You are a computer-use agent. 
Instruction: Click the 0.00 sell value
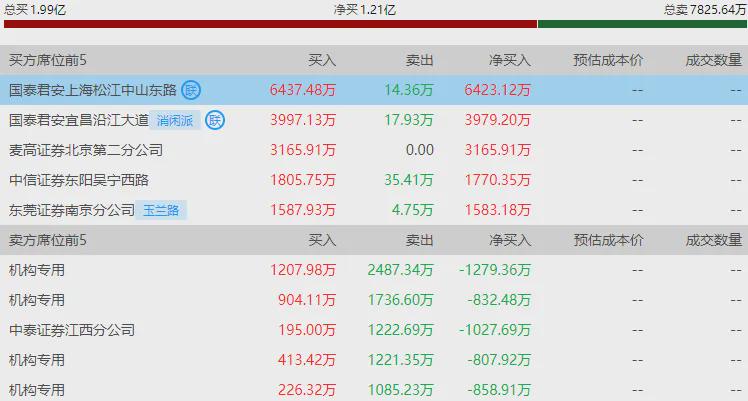(420, 150)
